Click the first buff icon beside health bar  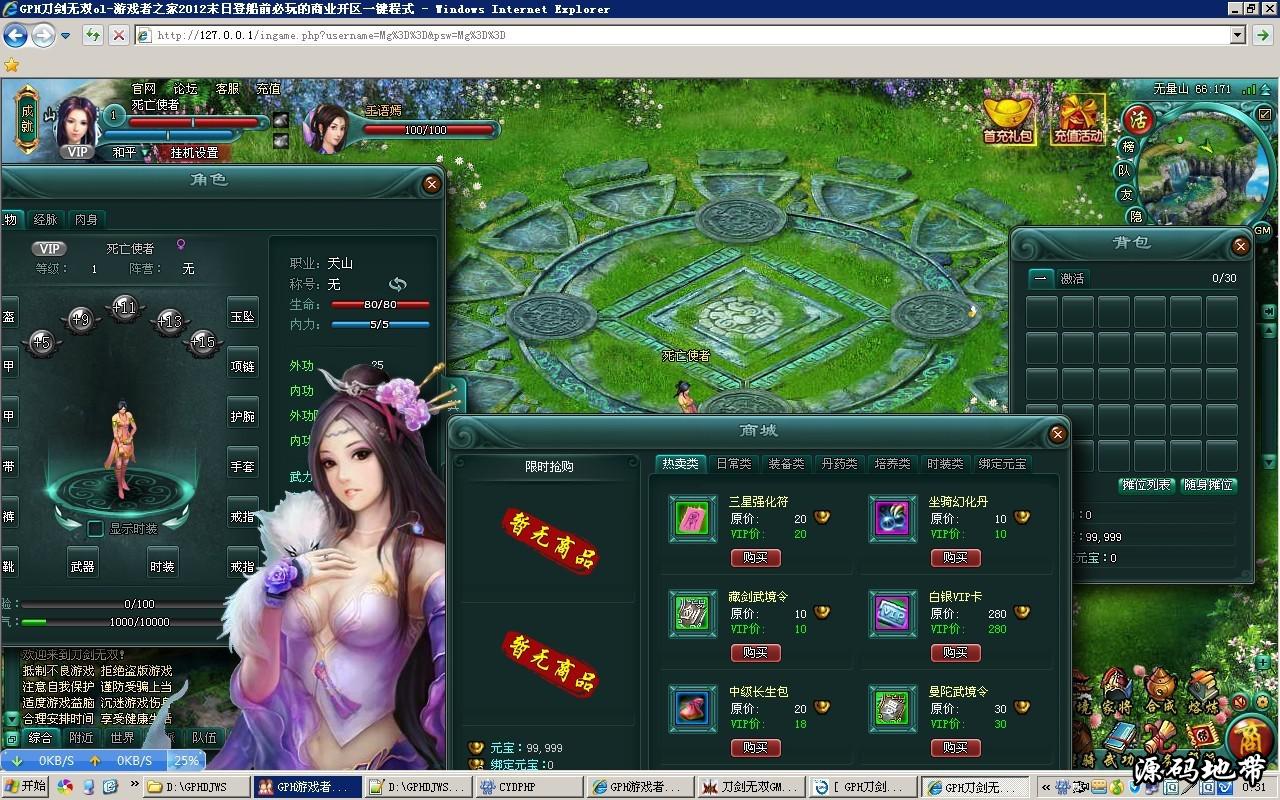(x=281, y=120)
